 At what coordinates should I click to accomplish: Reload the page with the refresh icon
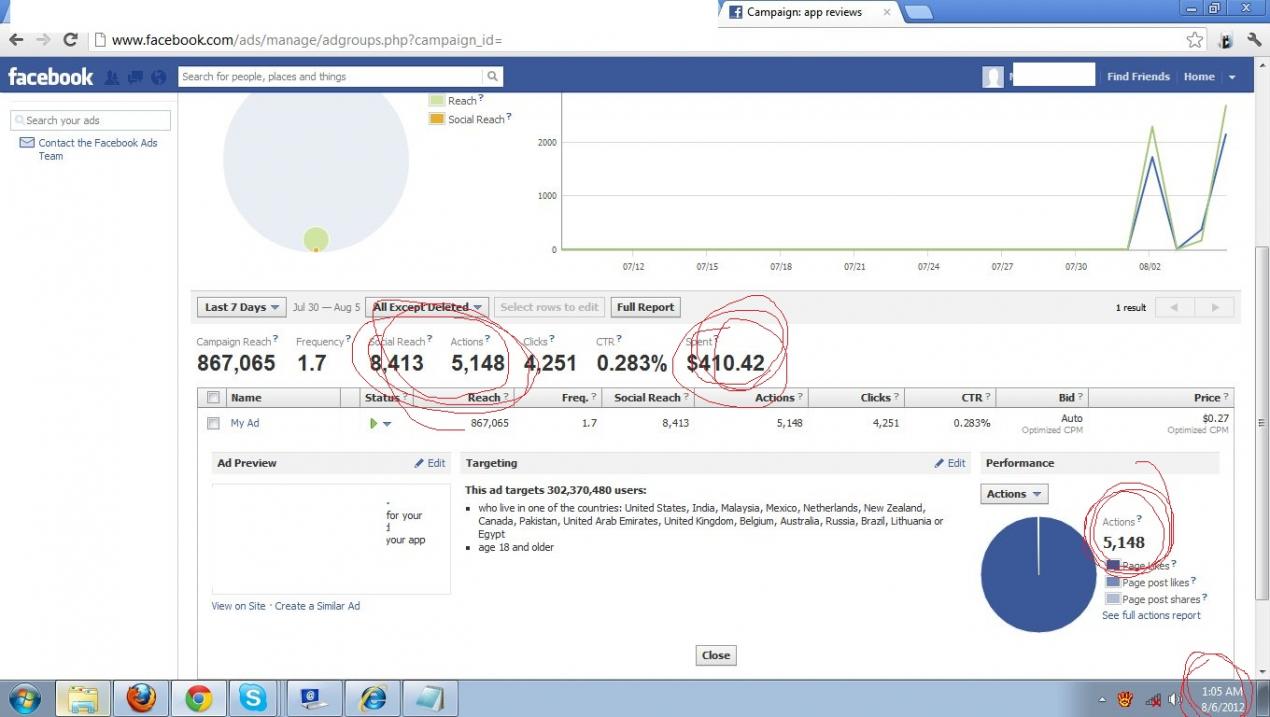coord(70,40)
